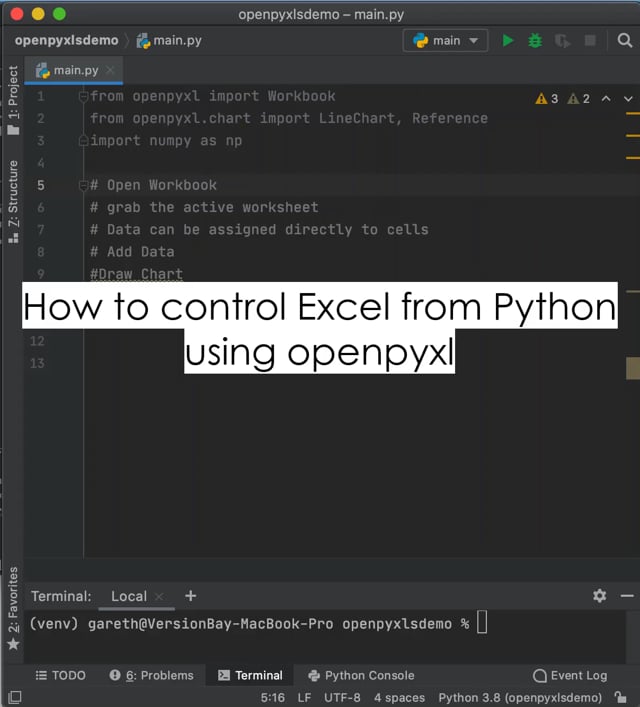Go to next highlighted error arrow
This screenshot has height=707, width=640.
(x=628, y=99)
